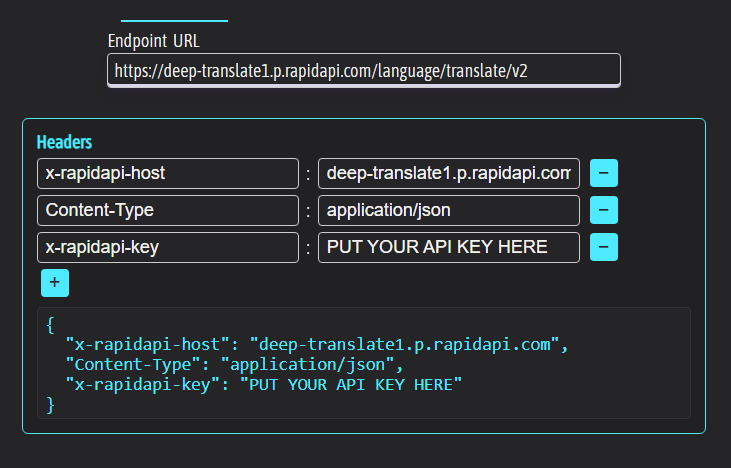The width and height of the screenshot is (731, 468).
Task: Remove the Content-Type header row
Action: 604,210
